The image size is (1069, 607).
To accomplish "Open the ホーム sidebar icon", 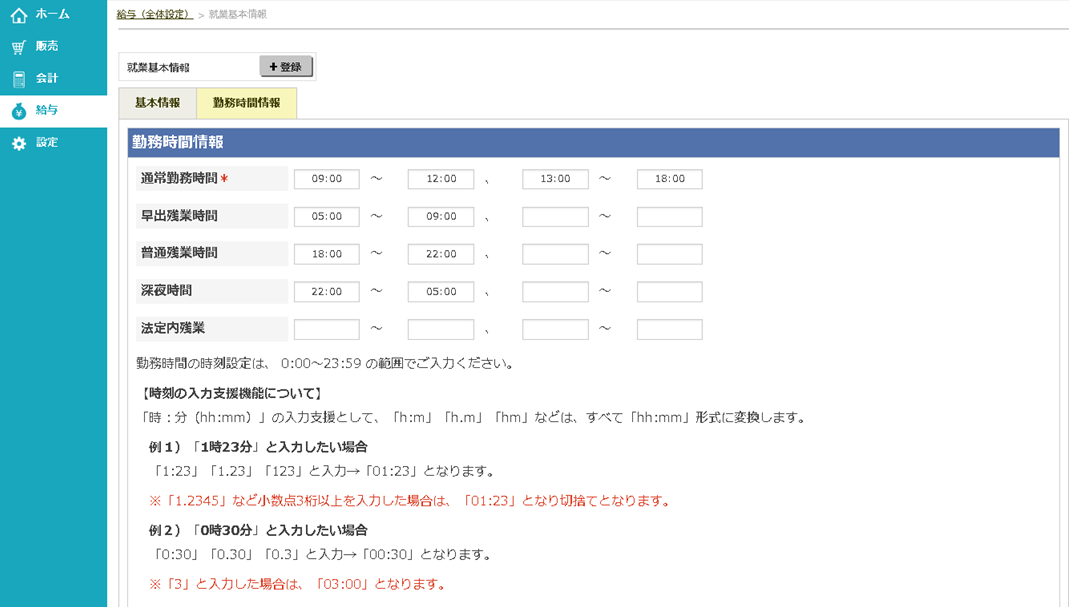I will (20, 14).
